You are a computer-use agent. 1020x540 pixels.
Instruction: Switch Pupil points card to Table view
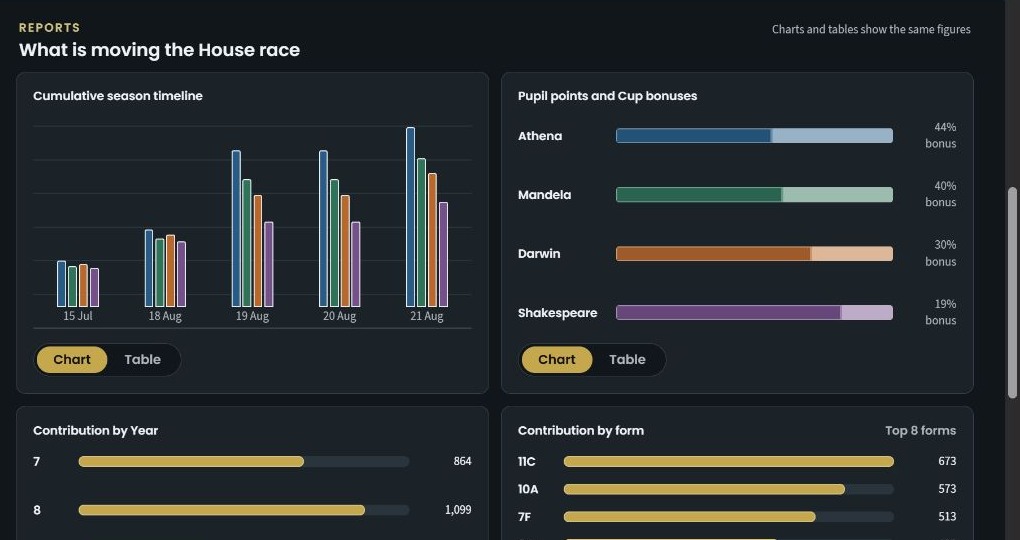click(627, 360)
